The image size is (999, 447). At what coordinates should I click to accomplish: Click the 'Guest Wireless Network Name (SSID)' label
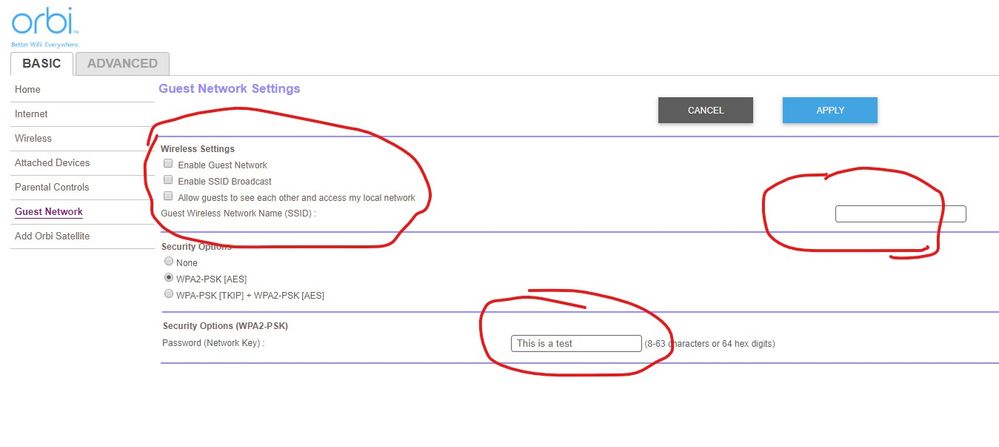pyautogui.click(x=239, y=214)
